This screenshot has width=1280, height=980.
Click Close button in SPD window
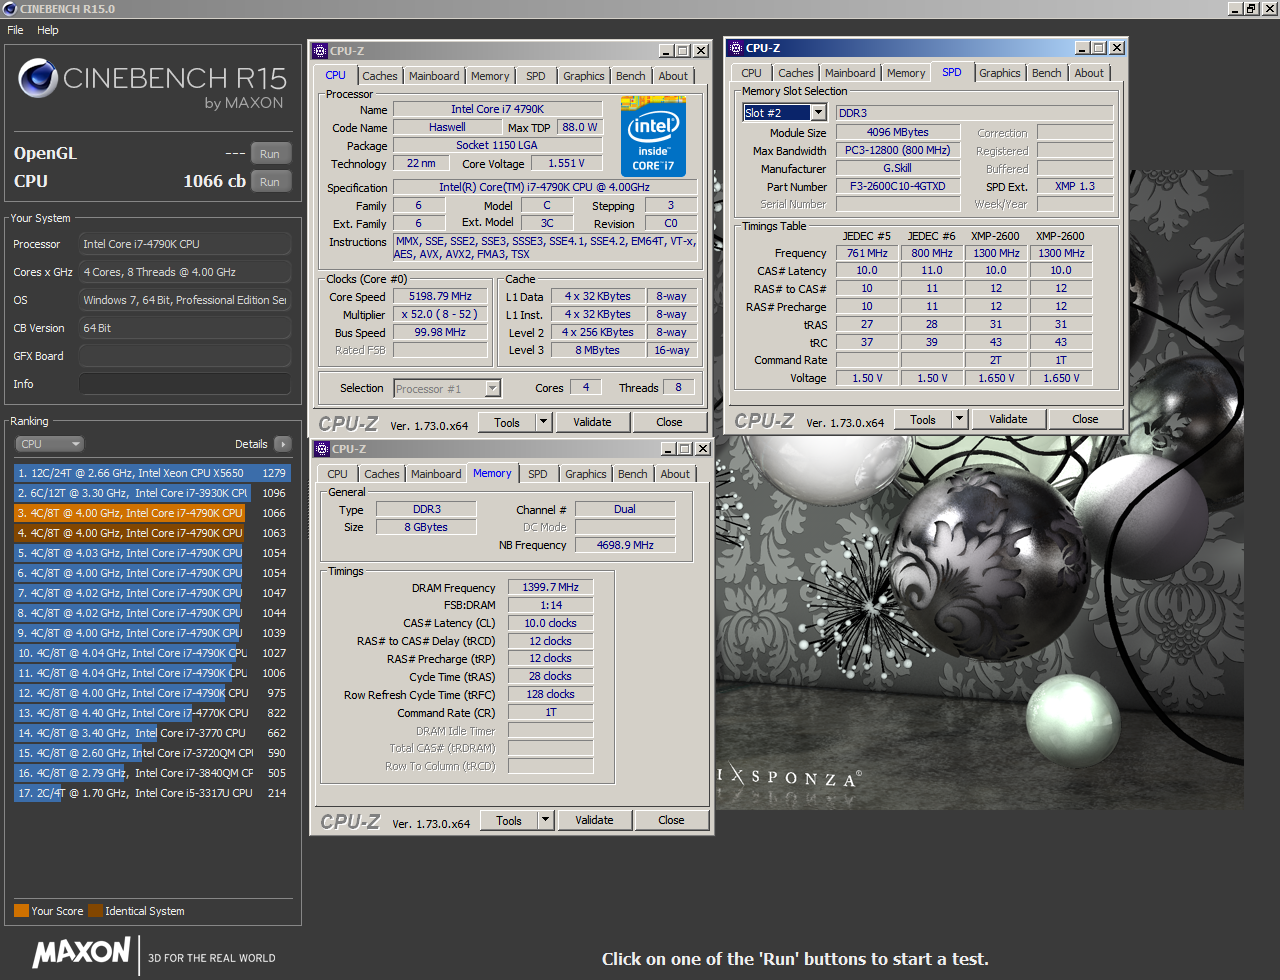(x=1085, y=420)
